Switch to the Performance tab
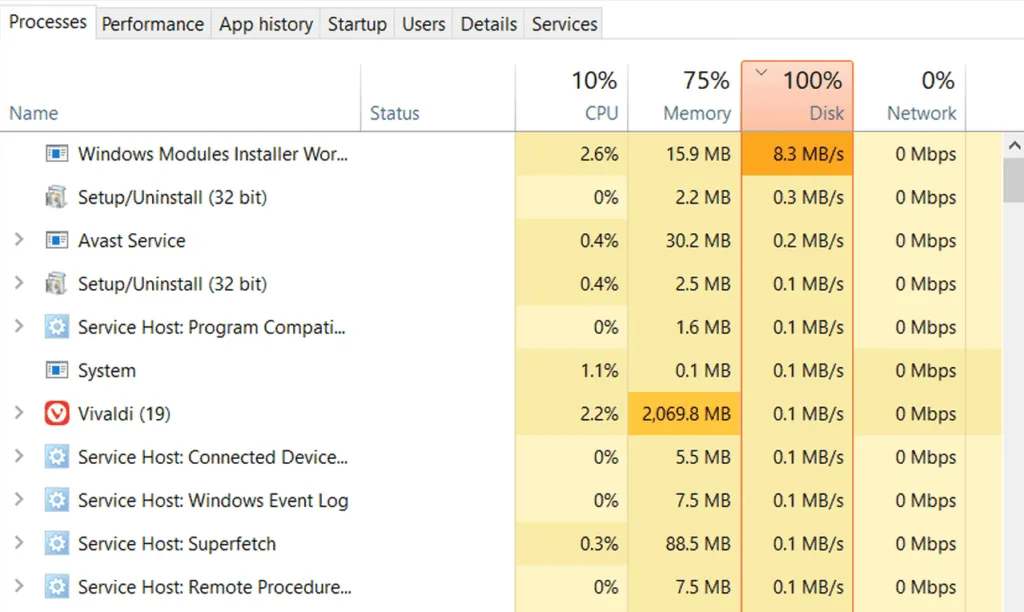 coord(153,24)
